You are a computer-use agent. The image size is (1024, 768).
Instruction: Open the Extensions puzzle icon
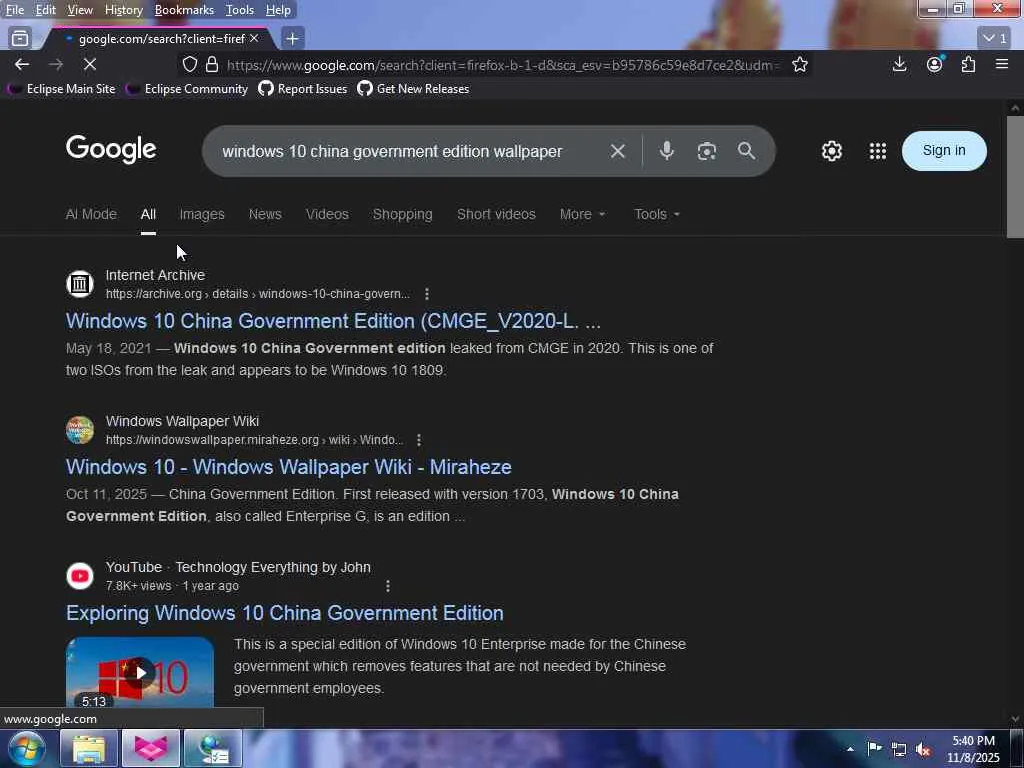click(x=968, y=64)
